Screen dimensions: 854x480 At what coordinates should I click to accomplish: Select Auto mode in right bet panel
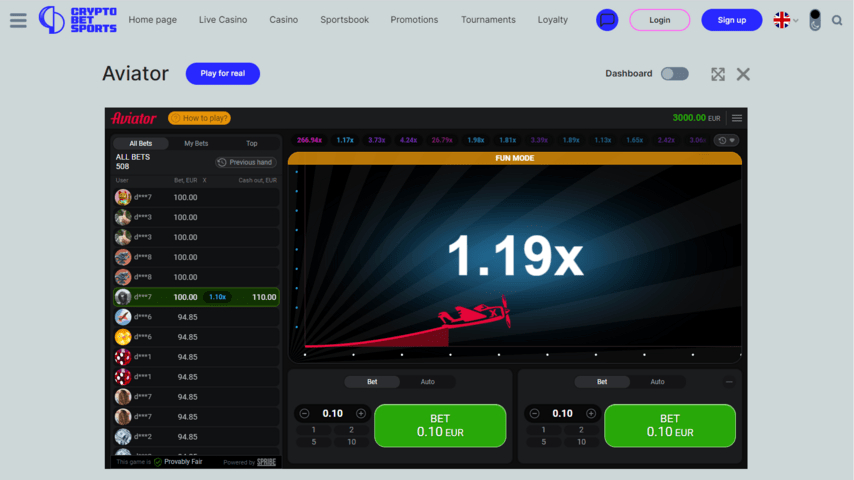tap(657, 382)
